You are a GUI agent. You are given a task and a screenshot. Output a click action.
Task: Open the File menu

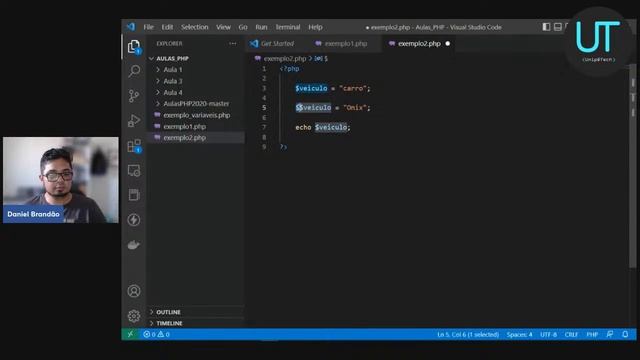pos(149,27)
